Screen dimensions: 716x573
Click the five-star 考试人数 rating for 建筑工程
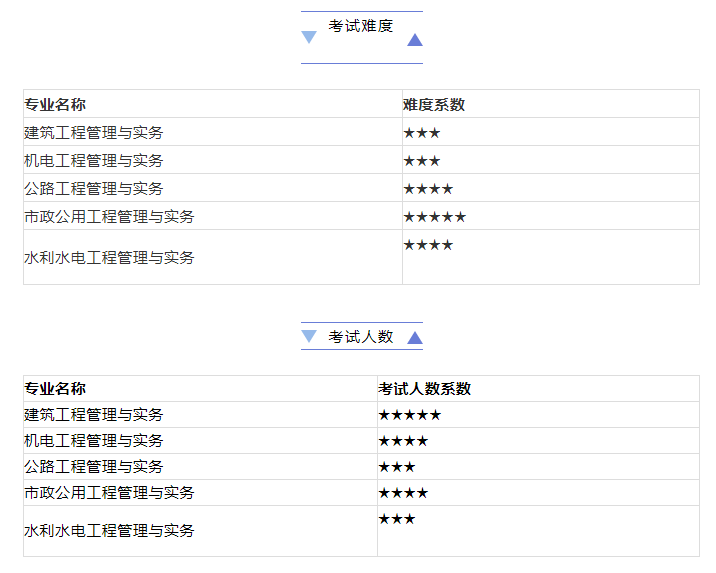pos(410,415)
